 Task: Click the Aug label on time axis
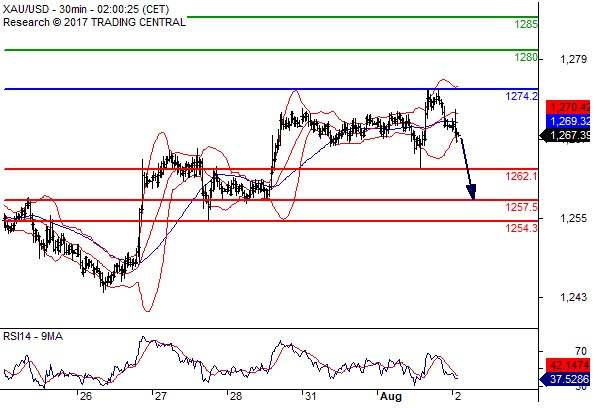click(391, 397)
